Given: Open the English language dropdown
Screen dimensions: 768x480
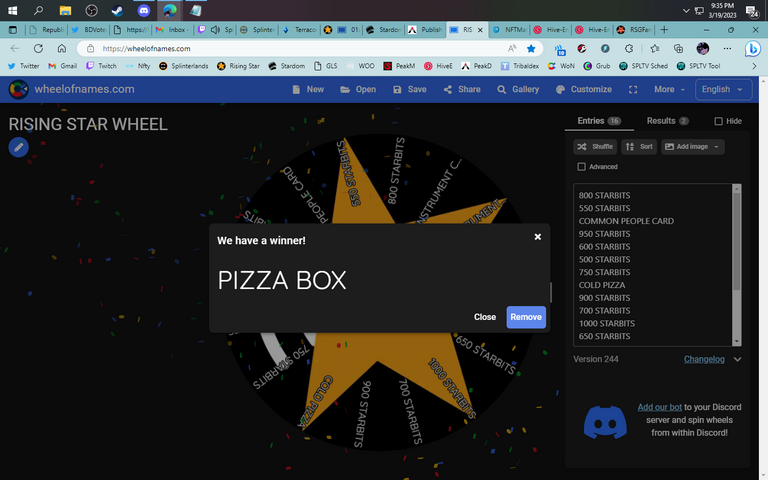Looking at the screenshot, I should (x=723, y=90).
